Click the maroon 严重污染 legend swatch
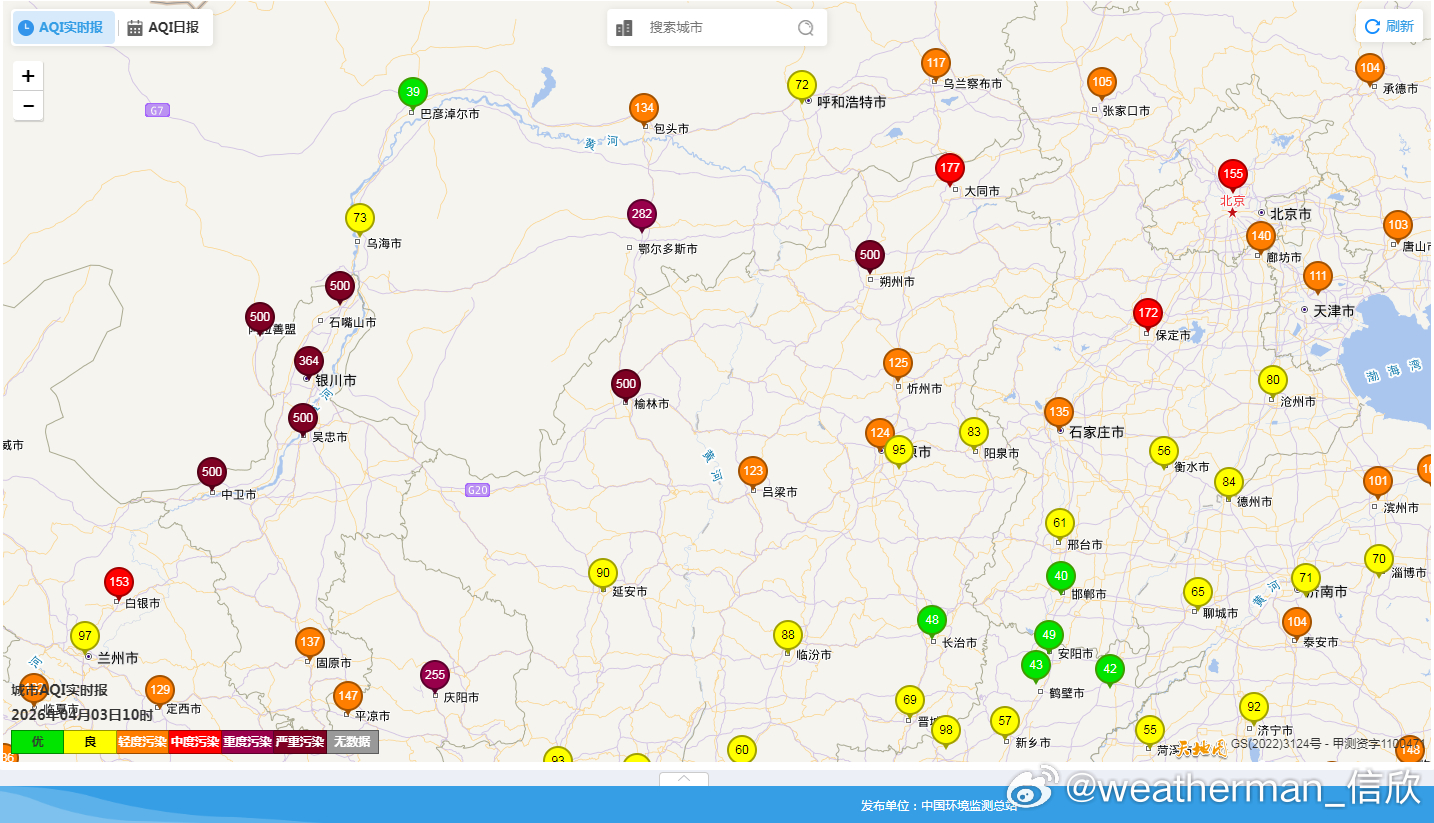 [x=300, y=742]
